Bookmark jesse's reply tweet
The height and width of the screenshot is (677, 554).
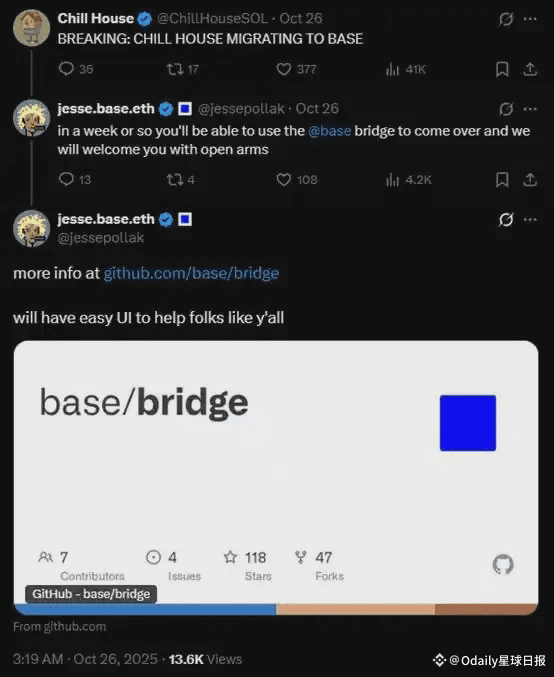click(x=502, y=180)
